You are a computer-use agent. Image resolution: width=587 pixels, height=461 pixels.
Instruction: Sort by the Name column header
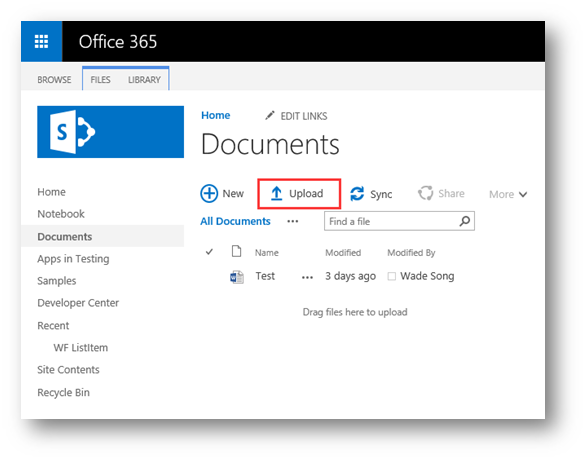tap(267, 253)
